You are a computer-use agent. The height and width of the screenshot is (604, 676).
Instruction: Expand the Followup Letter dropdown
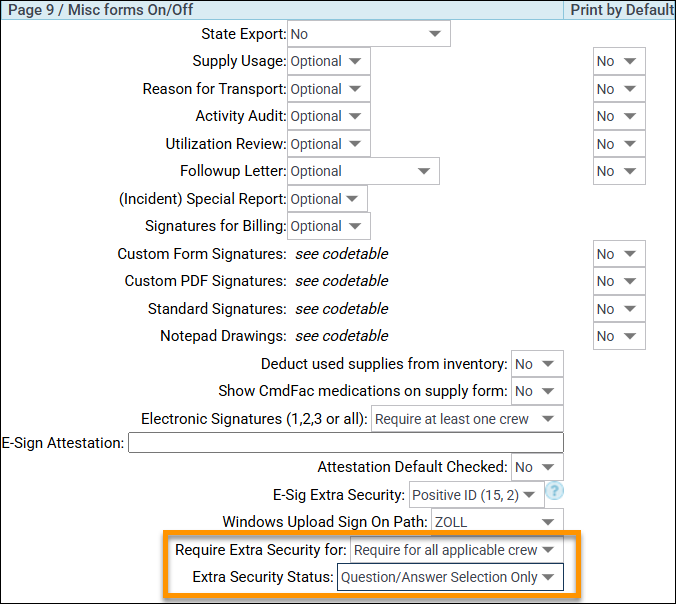(x=363, y=171)
